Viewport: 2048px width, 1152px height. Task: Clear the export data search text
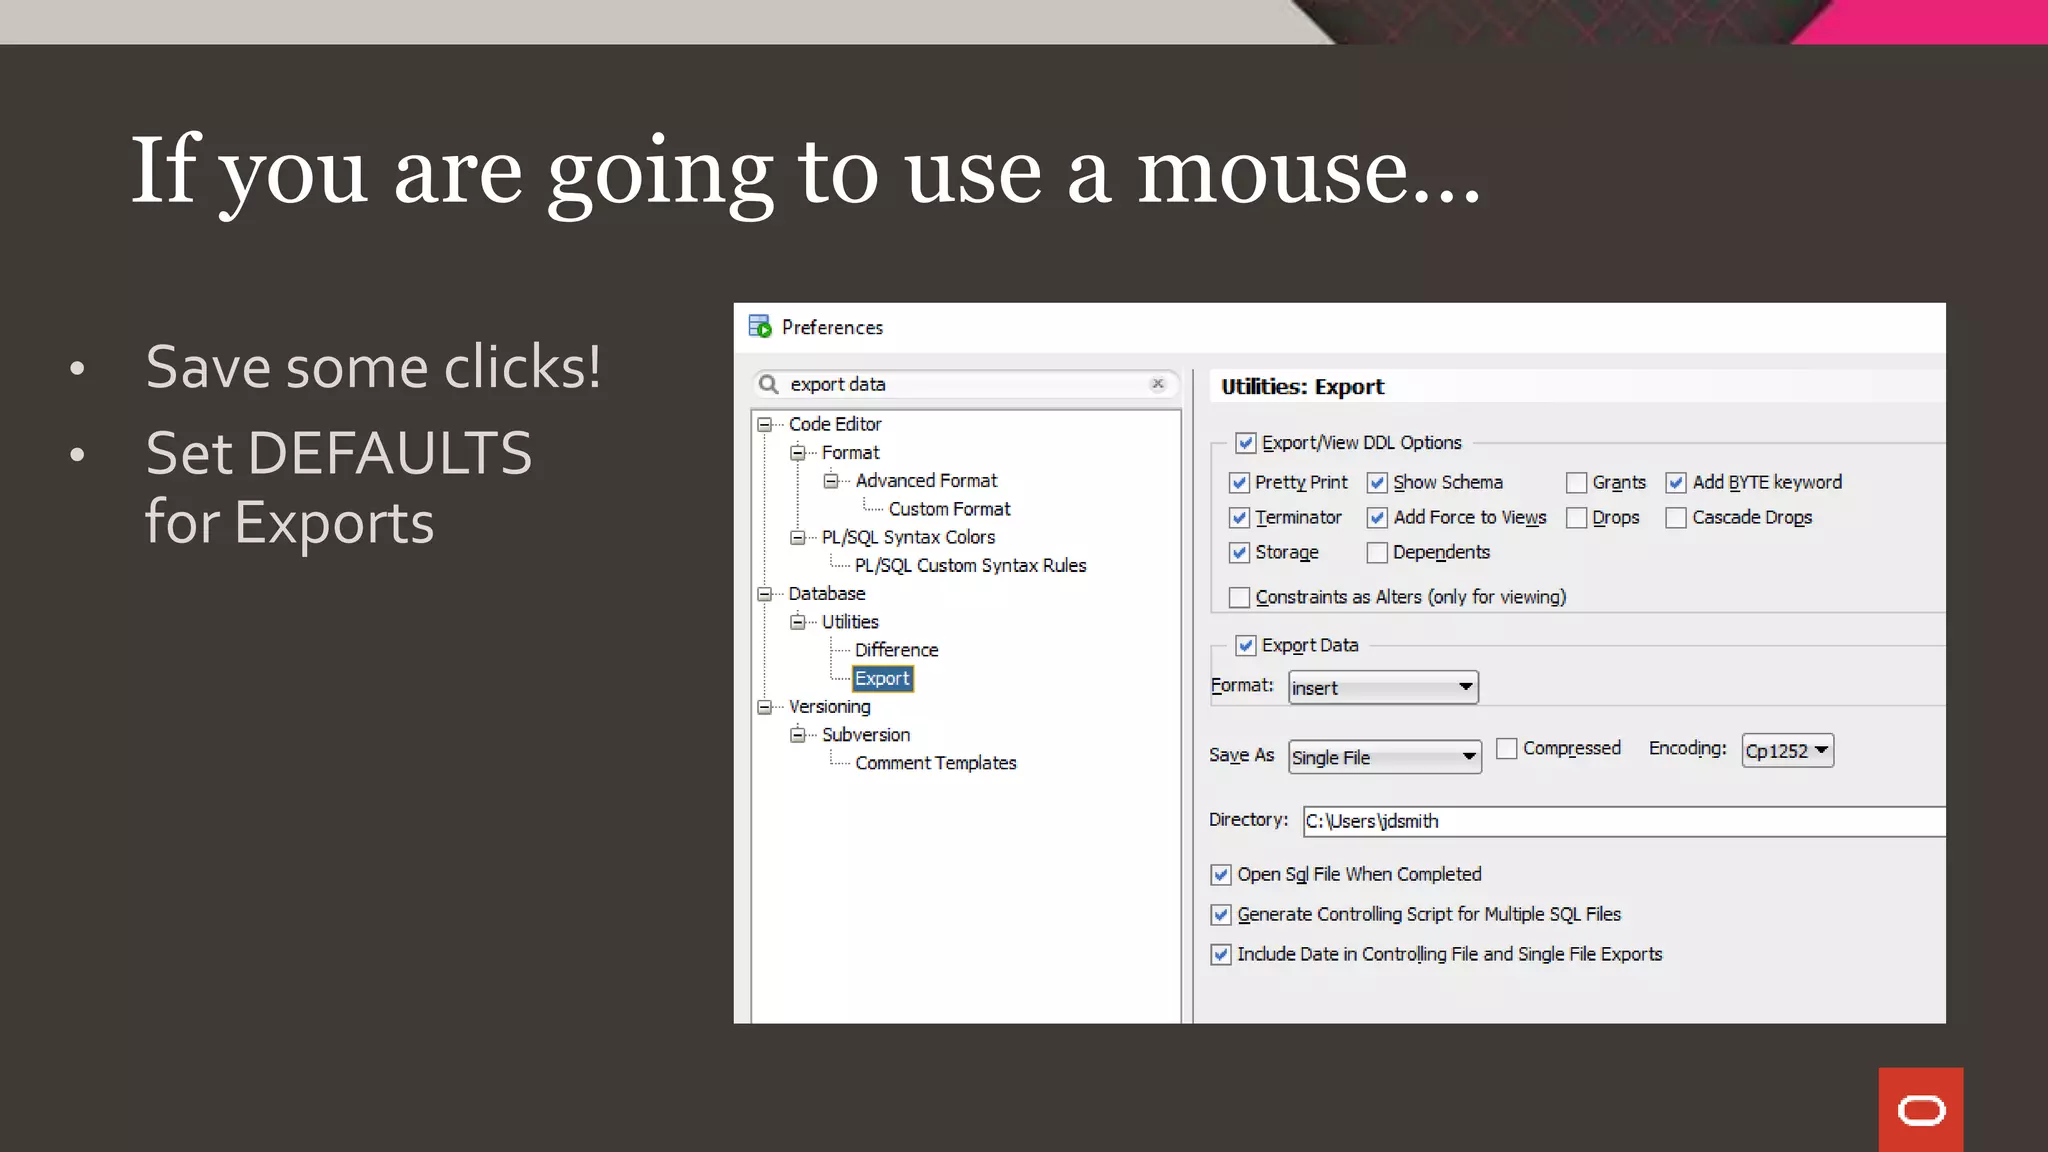tap(1158, 383)
